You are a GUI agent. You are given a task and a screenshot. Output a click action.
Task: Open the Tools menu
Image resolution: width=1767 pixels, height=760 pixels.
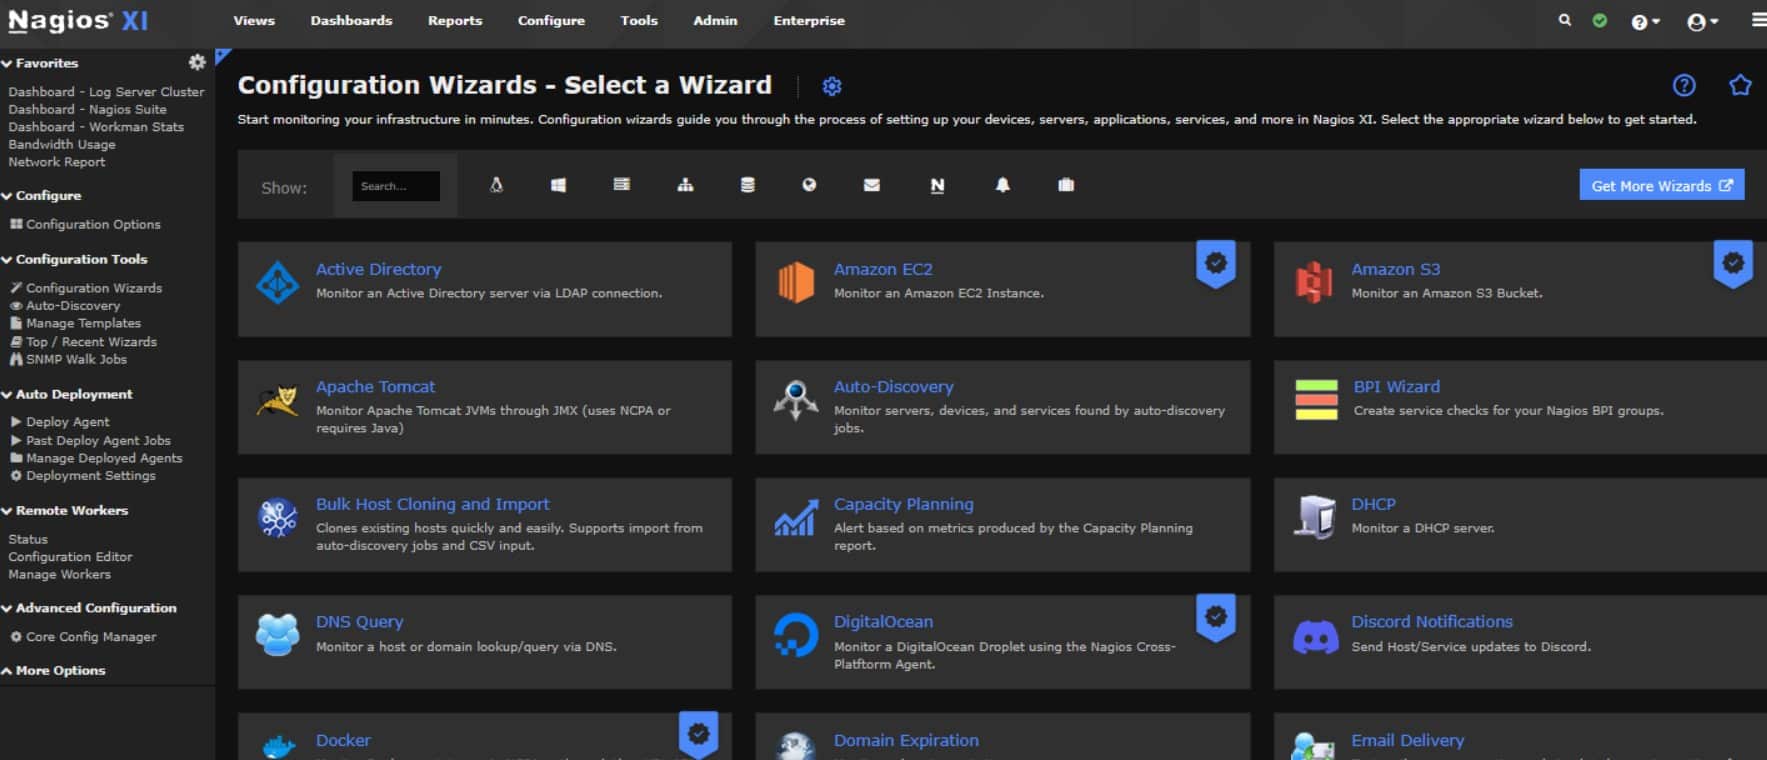(639, 20)
